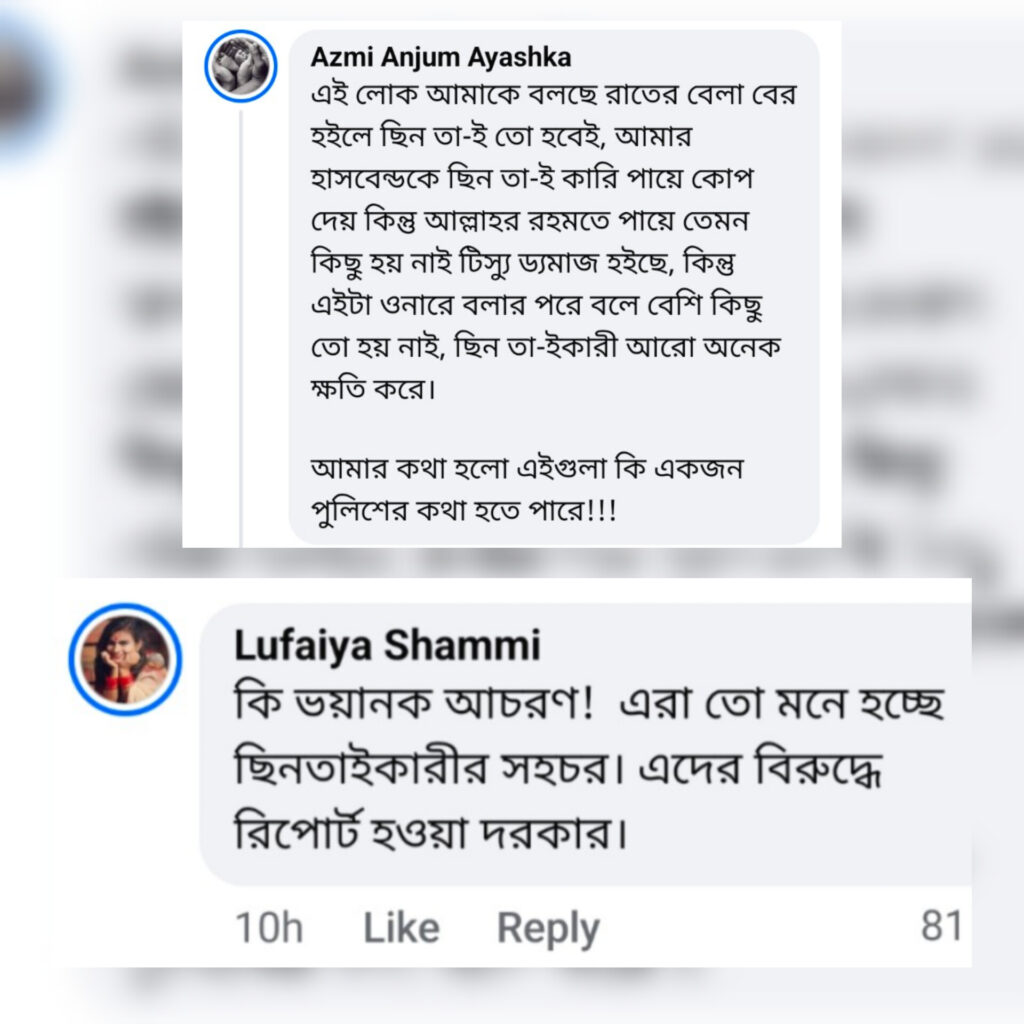Open the Azmi Anjum Ayashka name link
This screenshot has height=1024, width=1024.
pos(441,57)
